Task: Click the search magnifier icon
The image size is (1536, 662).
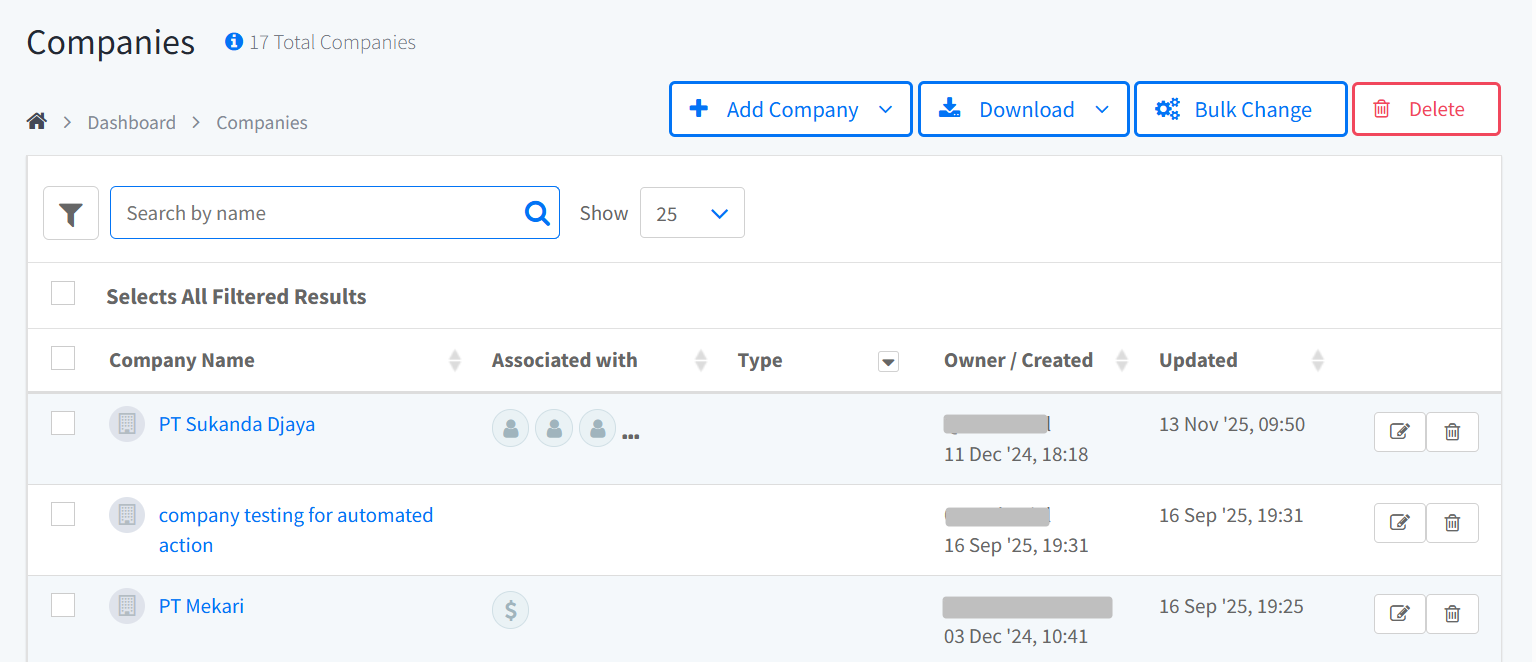Action: pyautogui.click(x=537, y=213)
